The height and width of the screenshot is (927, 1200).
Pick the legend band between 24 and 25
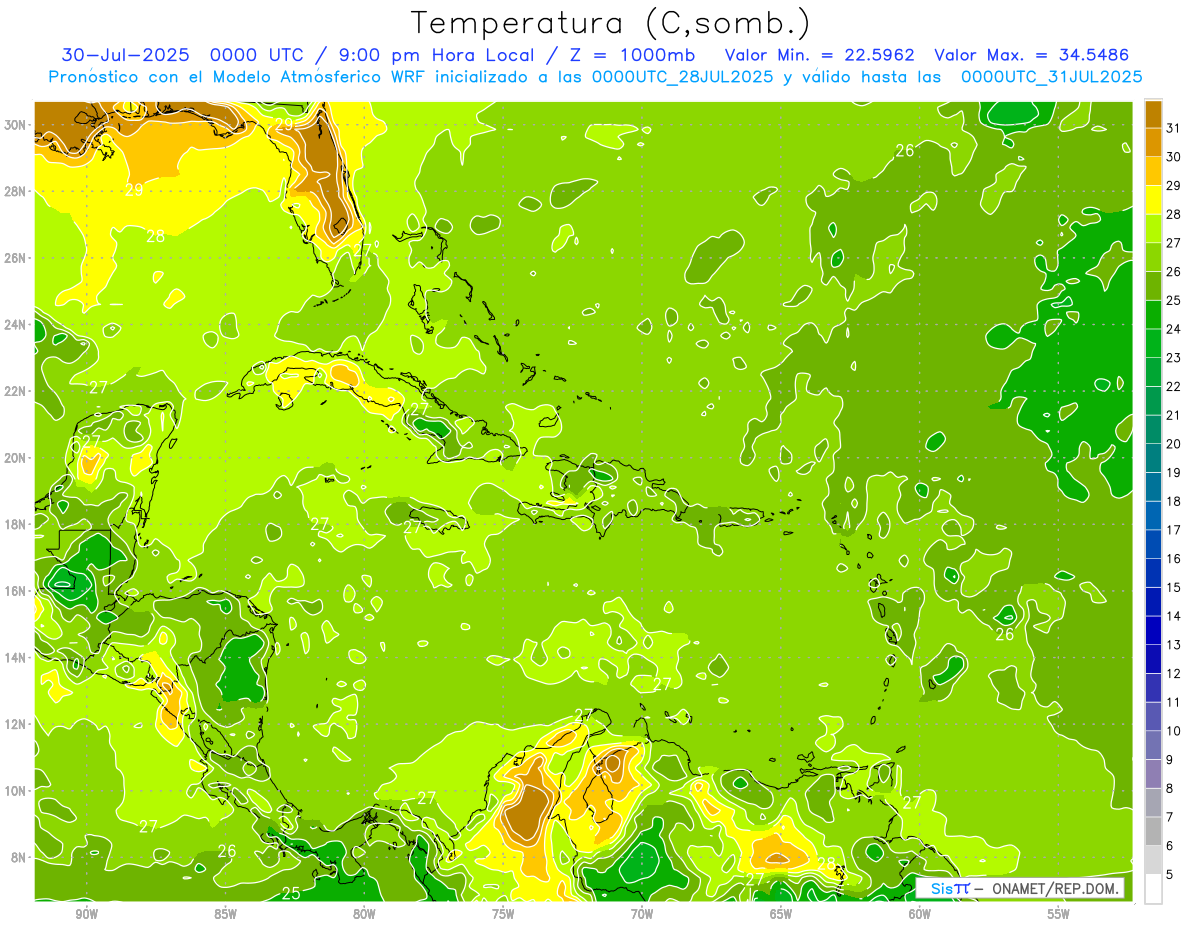(x=1153, y=315)
